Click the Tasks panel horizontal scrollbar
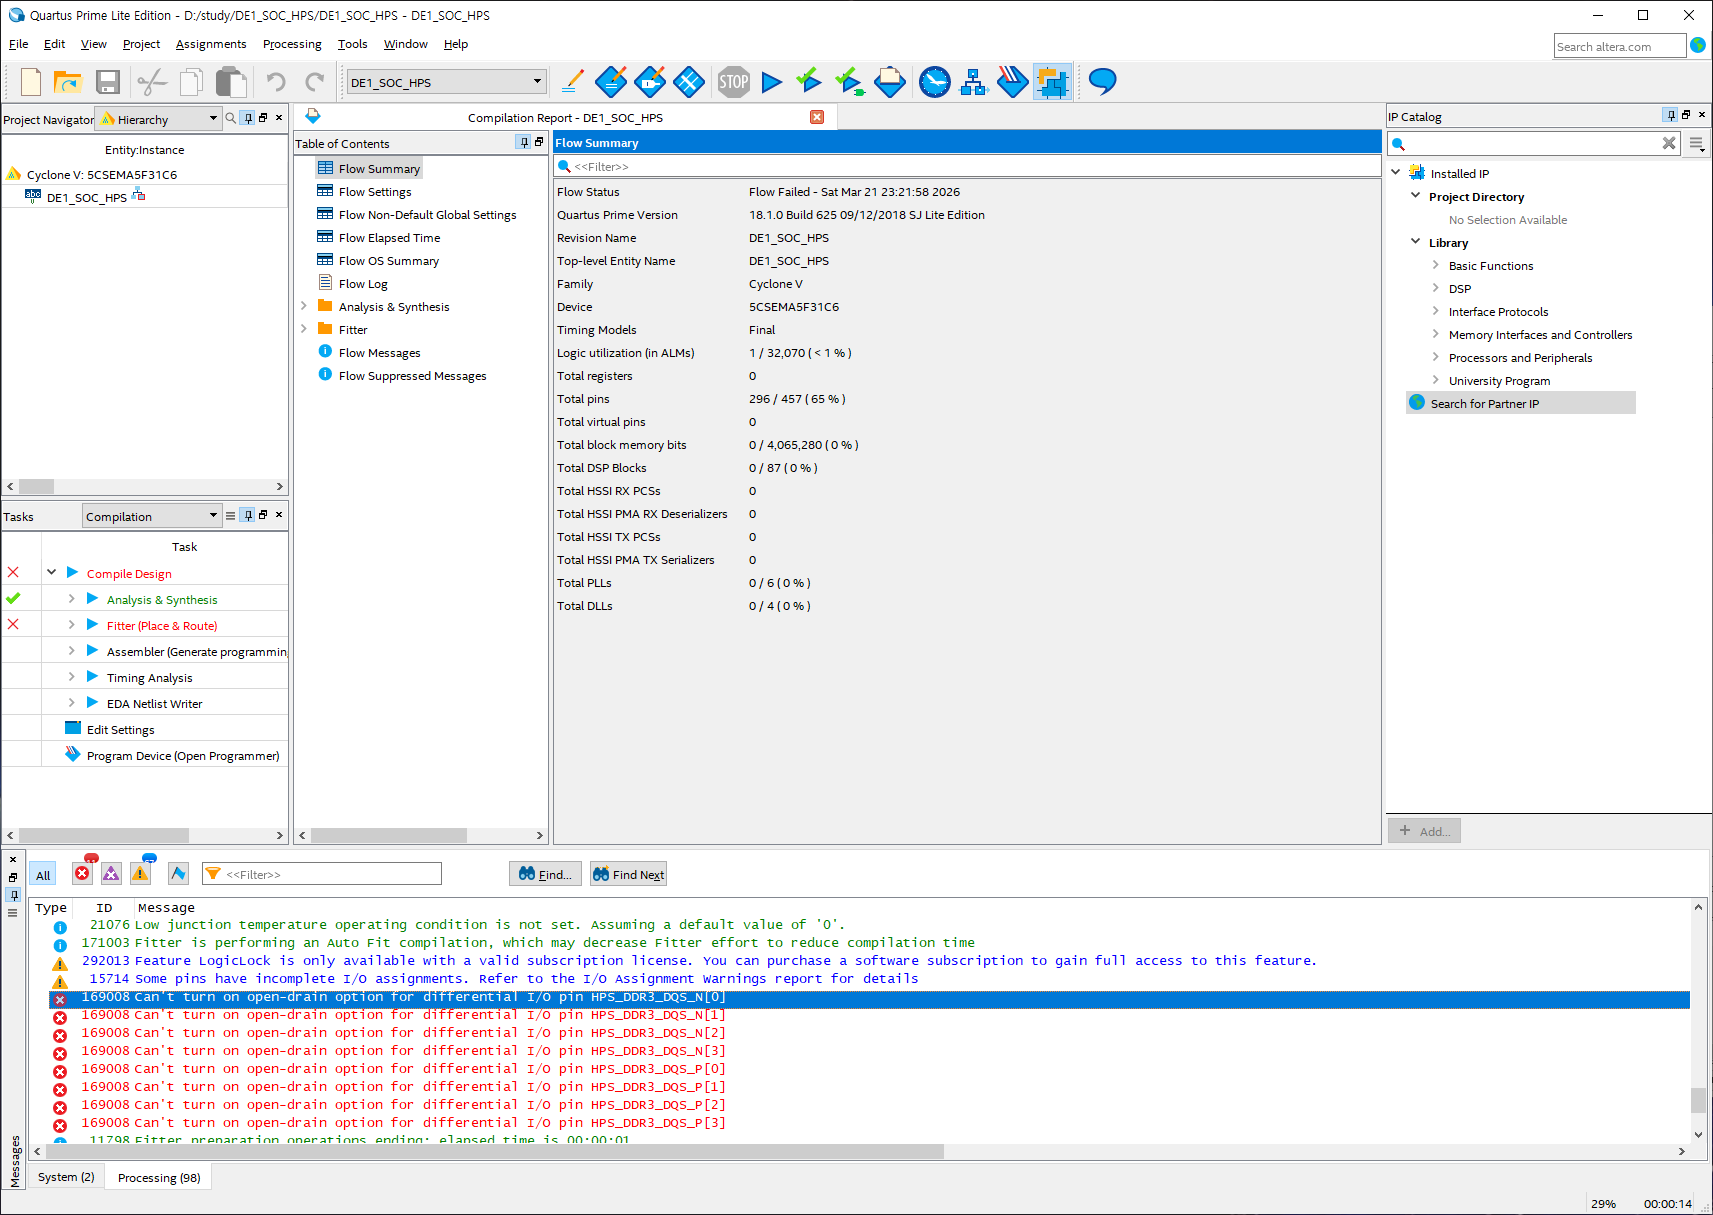Screen dimensions: 1713x1215 point(104,835)
